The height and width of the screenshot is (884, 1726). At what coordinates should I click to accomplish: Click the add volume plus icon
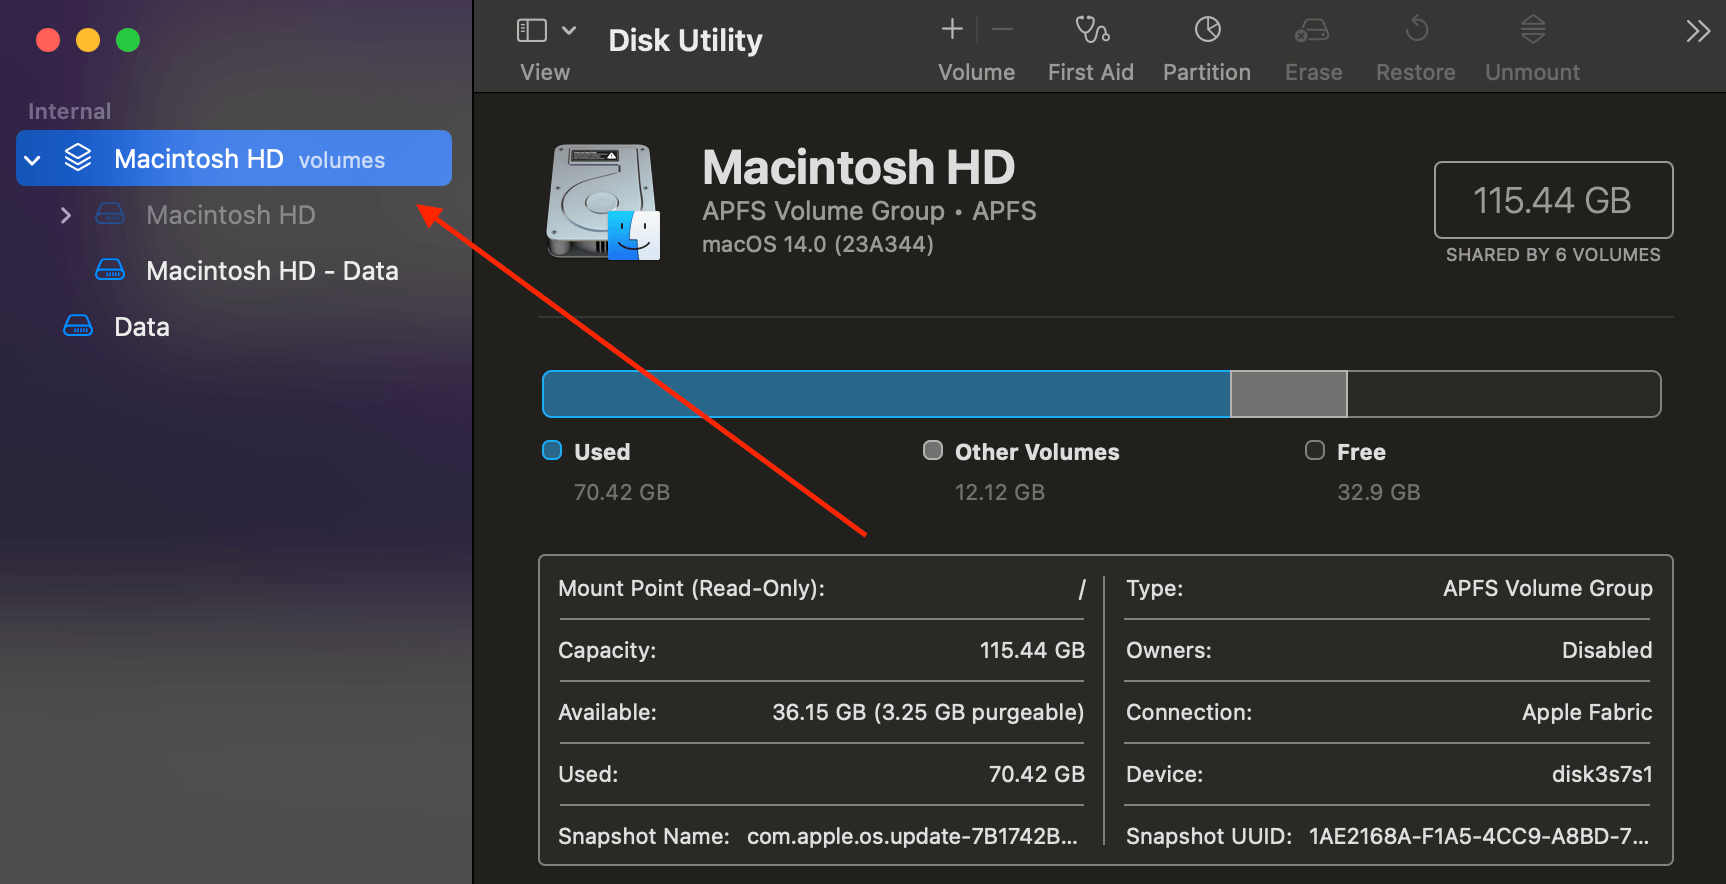pyautogui.click(x=952, y=30)
